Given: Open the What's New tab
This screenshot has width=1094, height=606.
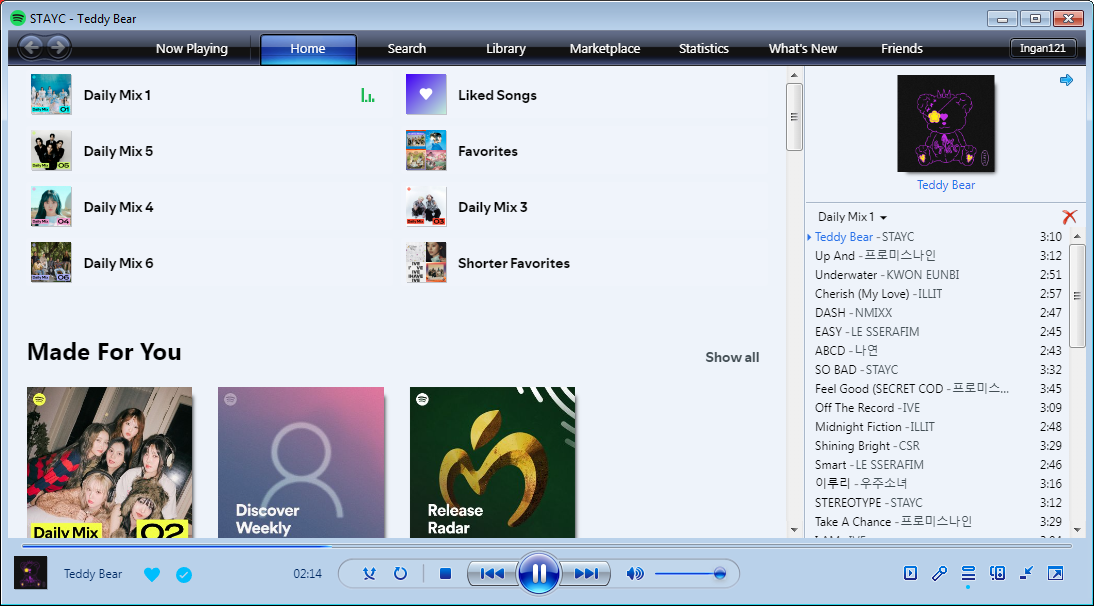Looking at the screenshot, I should tap(803, 48).
